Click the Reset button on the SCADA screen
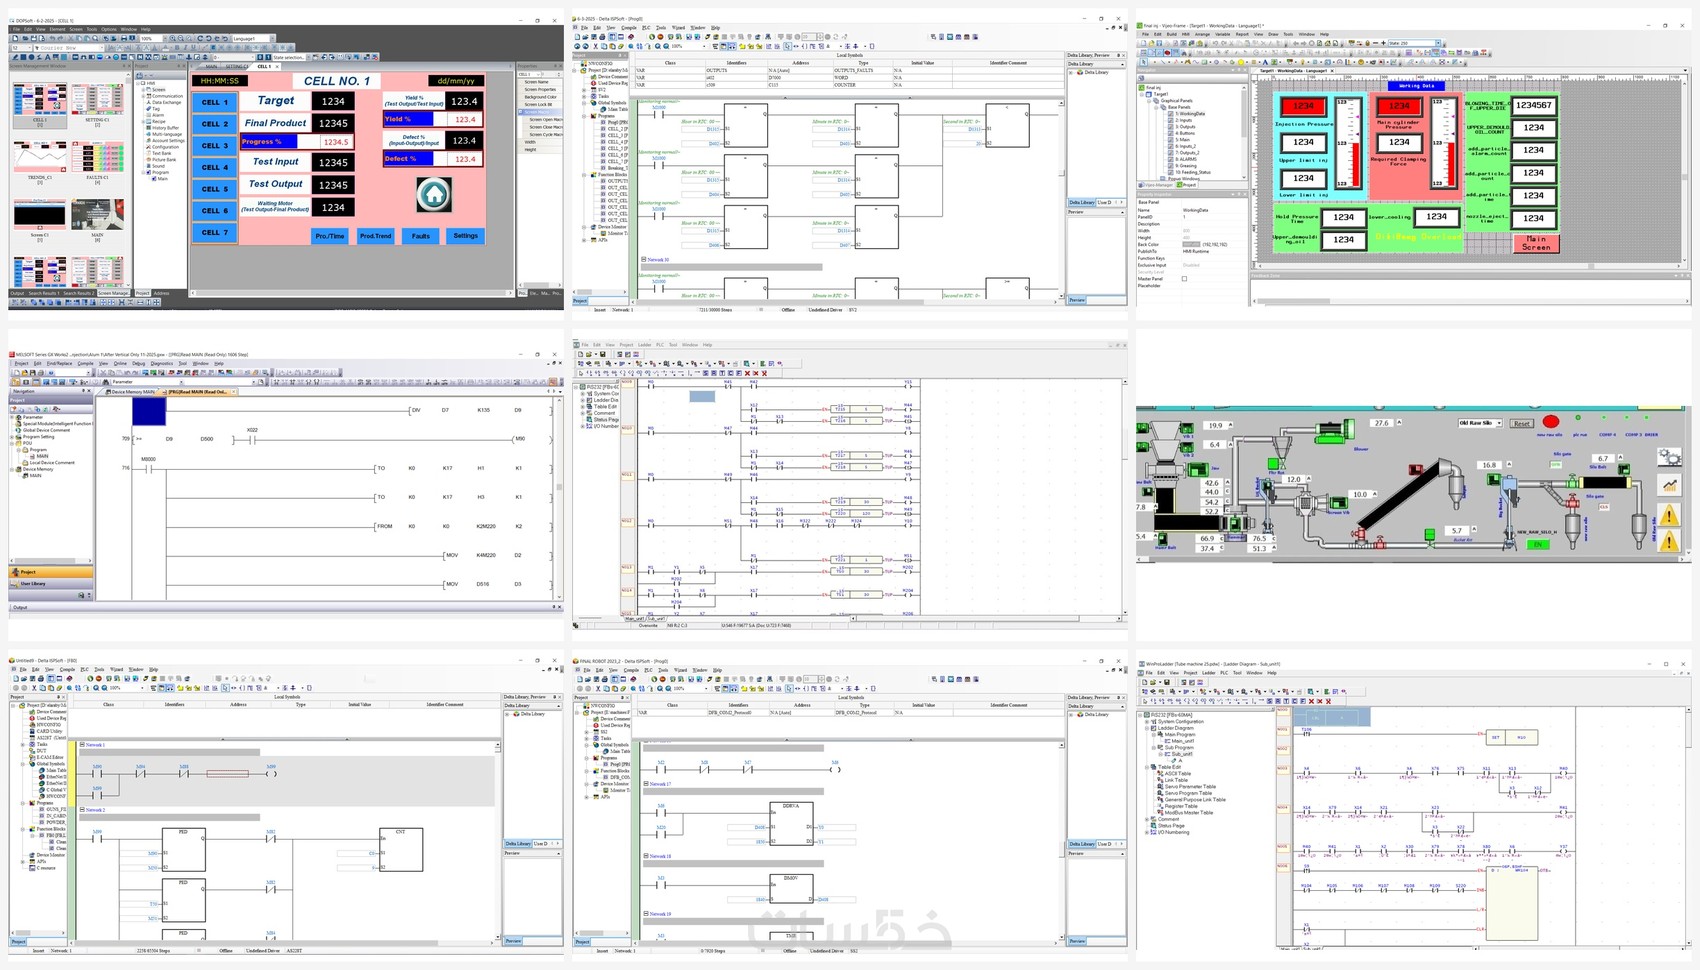The image size is (1700, 970). tap(1521, 423)
